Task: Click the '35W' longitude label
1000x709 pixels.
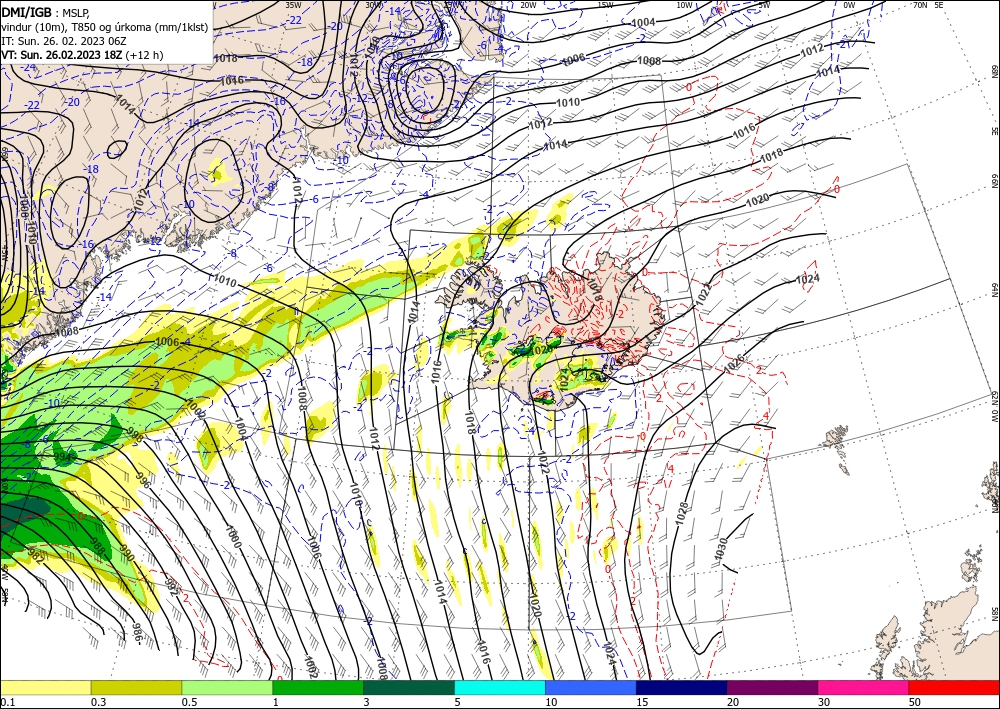Action: click(293, 5)
